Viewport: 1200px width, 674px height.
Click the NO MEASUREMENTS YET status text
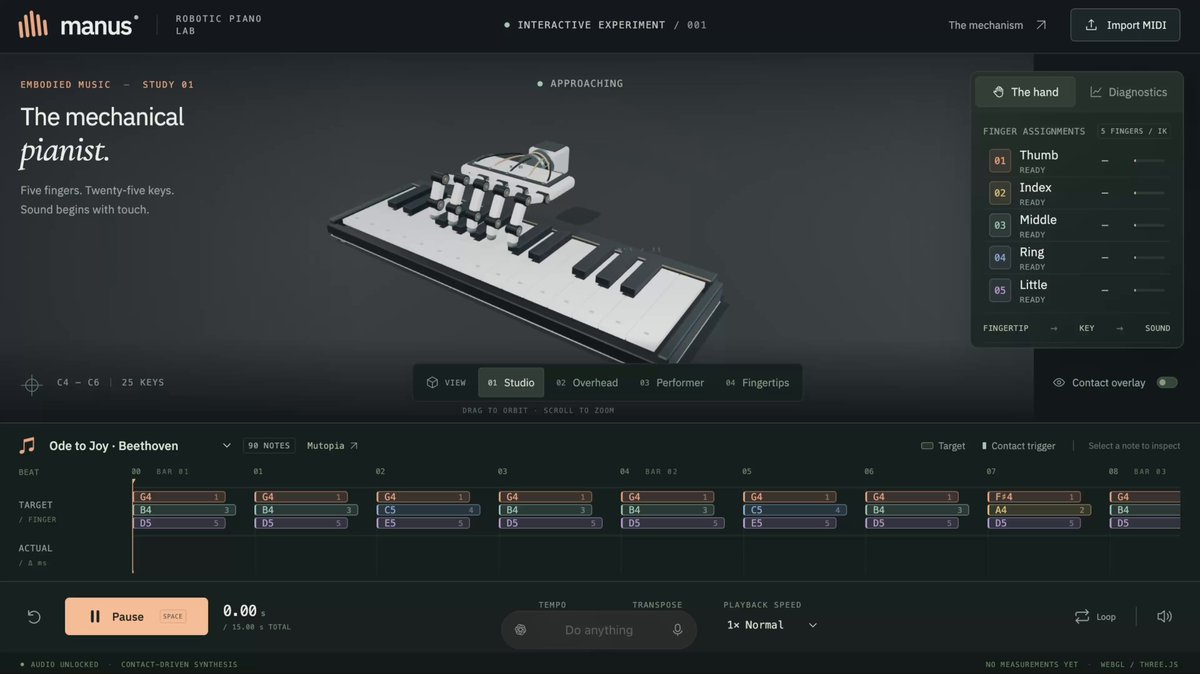[1034, 664]
